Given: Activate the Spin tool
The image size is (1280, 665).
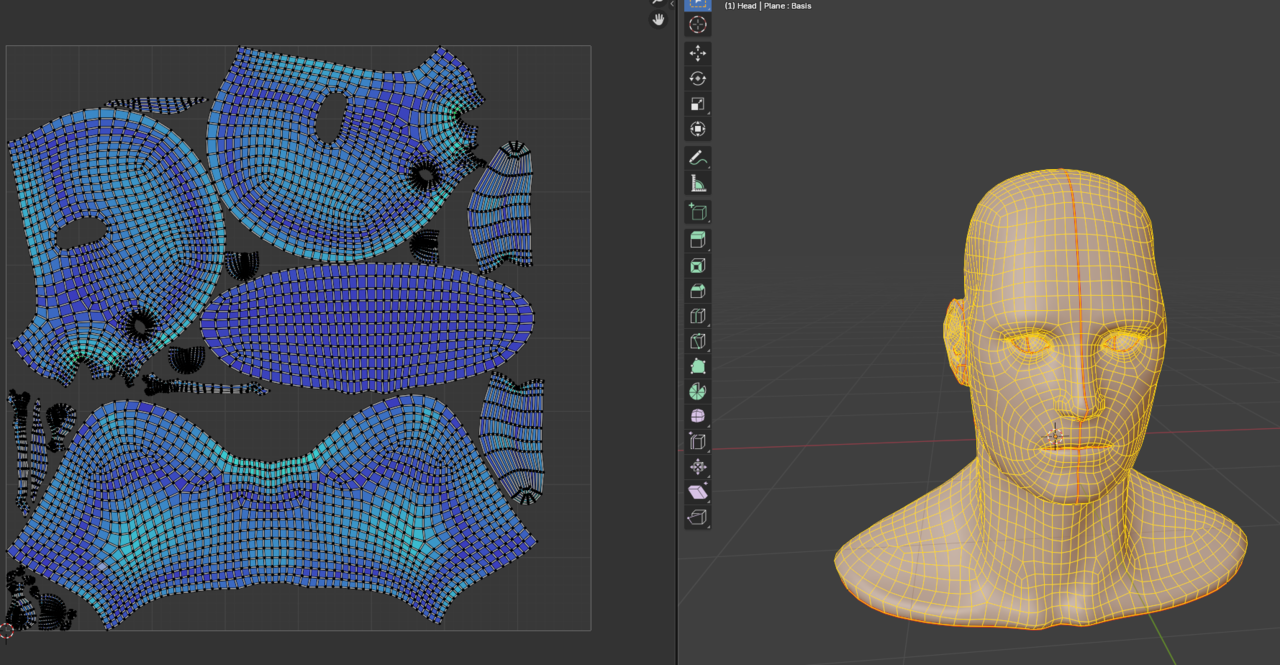Looking at the screenshot, I should [x=698, y=392].
